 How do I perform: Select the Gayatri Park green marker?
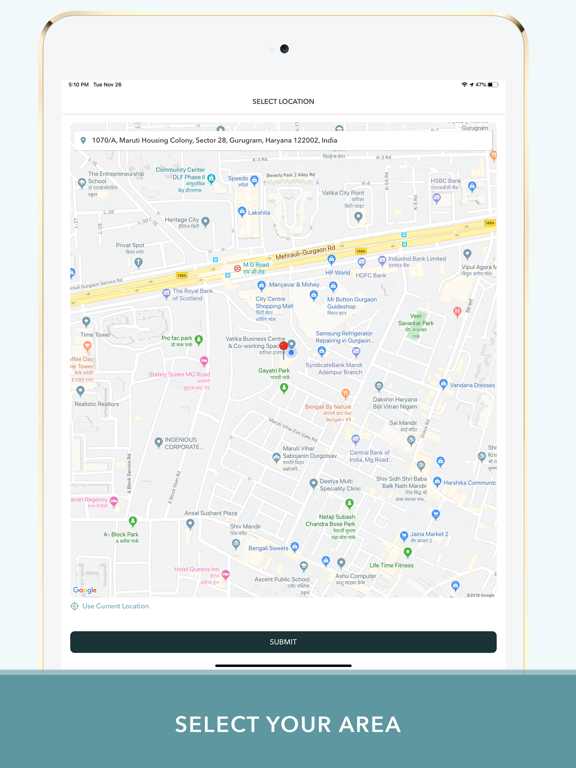[284, 388]
